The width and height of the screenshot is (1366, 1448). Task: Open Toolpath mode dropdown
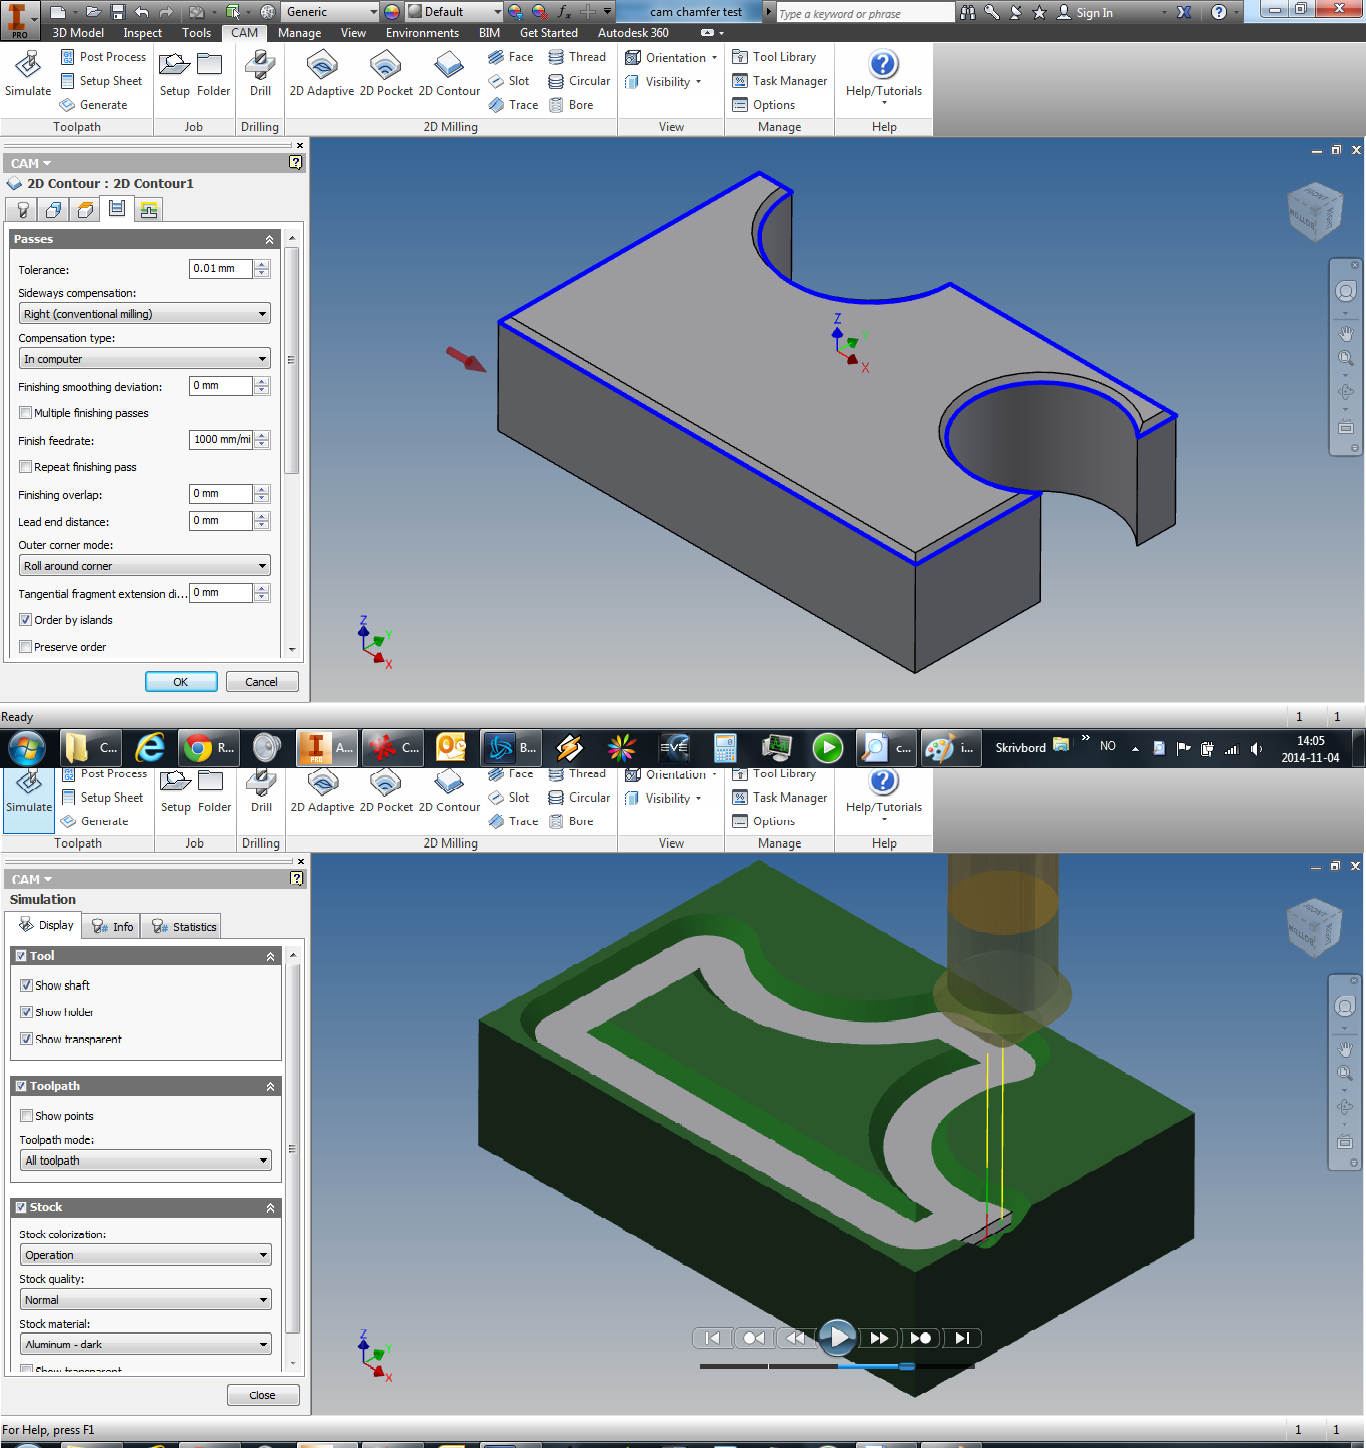point(146,1161)
